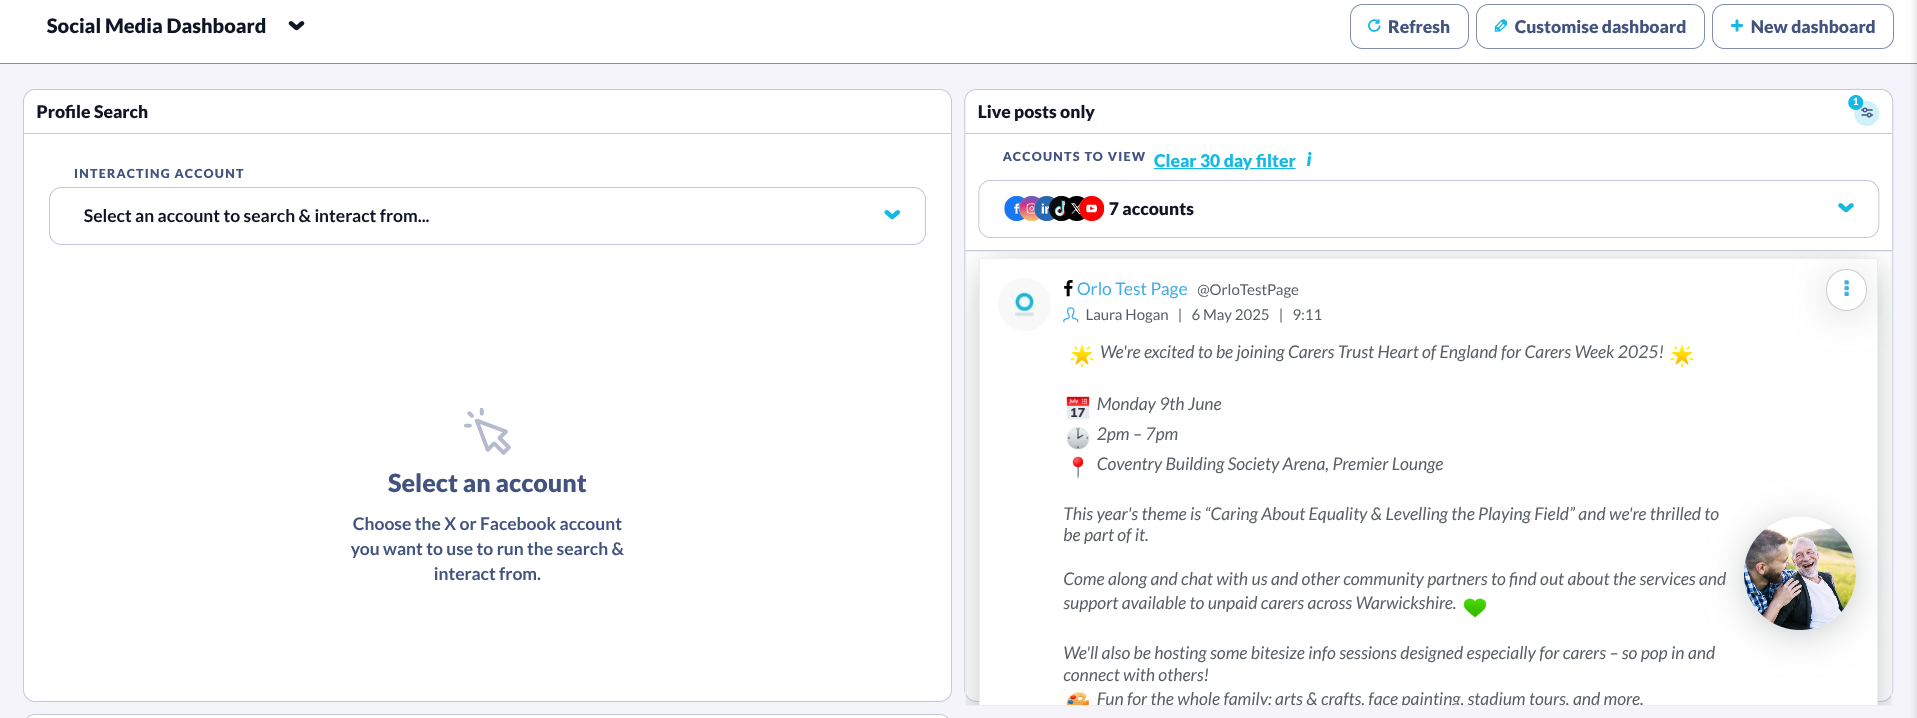
Task: Expand the Social Media Dashboard chevron
Action: click(296, 26)
